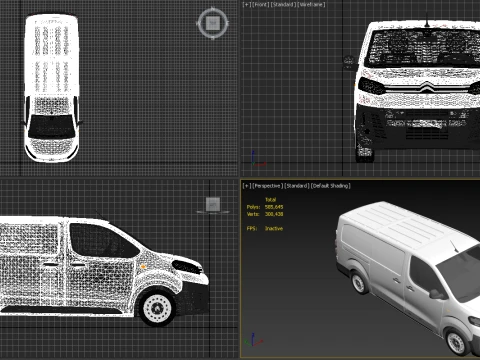Open [Standard] menu in Perspective viewport
The height and width of the screenshot is (360, 480).
coord(297,186)
